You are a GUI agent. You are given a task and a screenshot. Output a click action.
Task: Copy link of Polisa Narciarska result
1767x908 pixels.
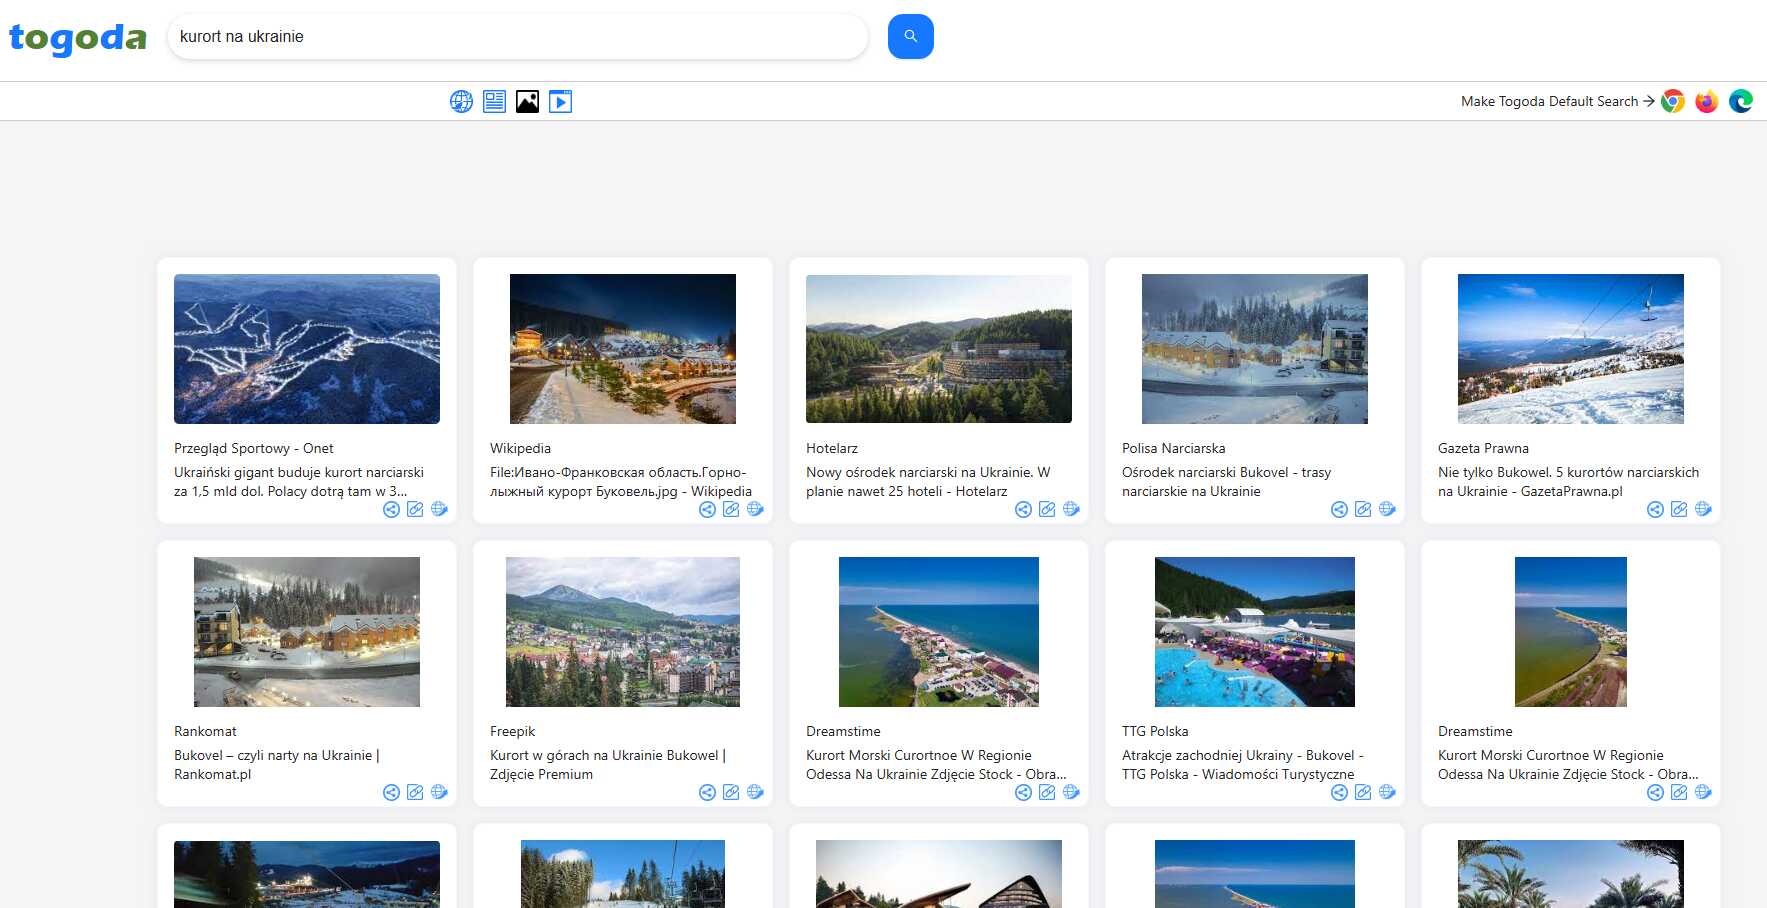tap(1363, 509)
